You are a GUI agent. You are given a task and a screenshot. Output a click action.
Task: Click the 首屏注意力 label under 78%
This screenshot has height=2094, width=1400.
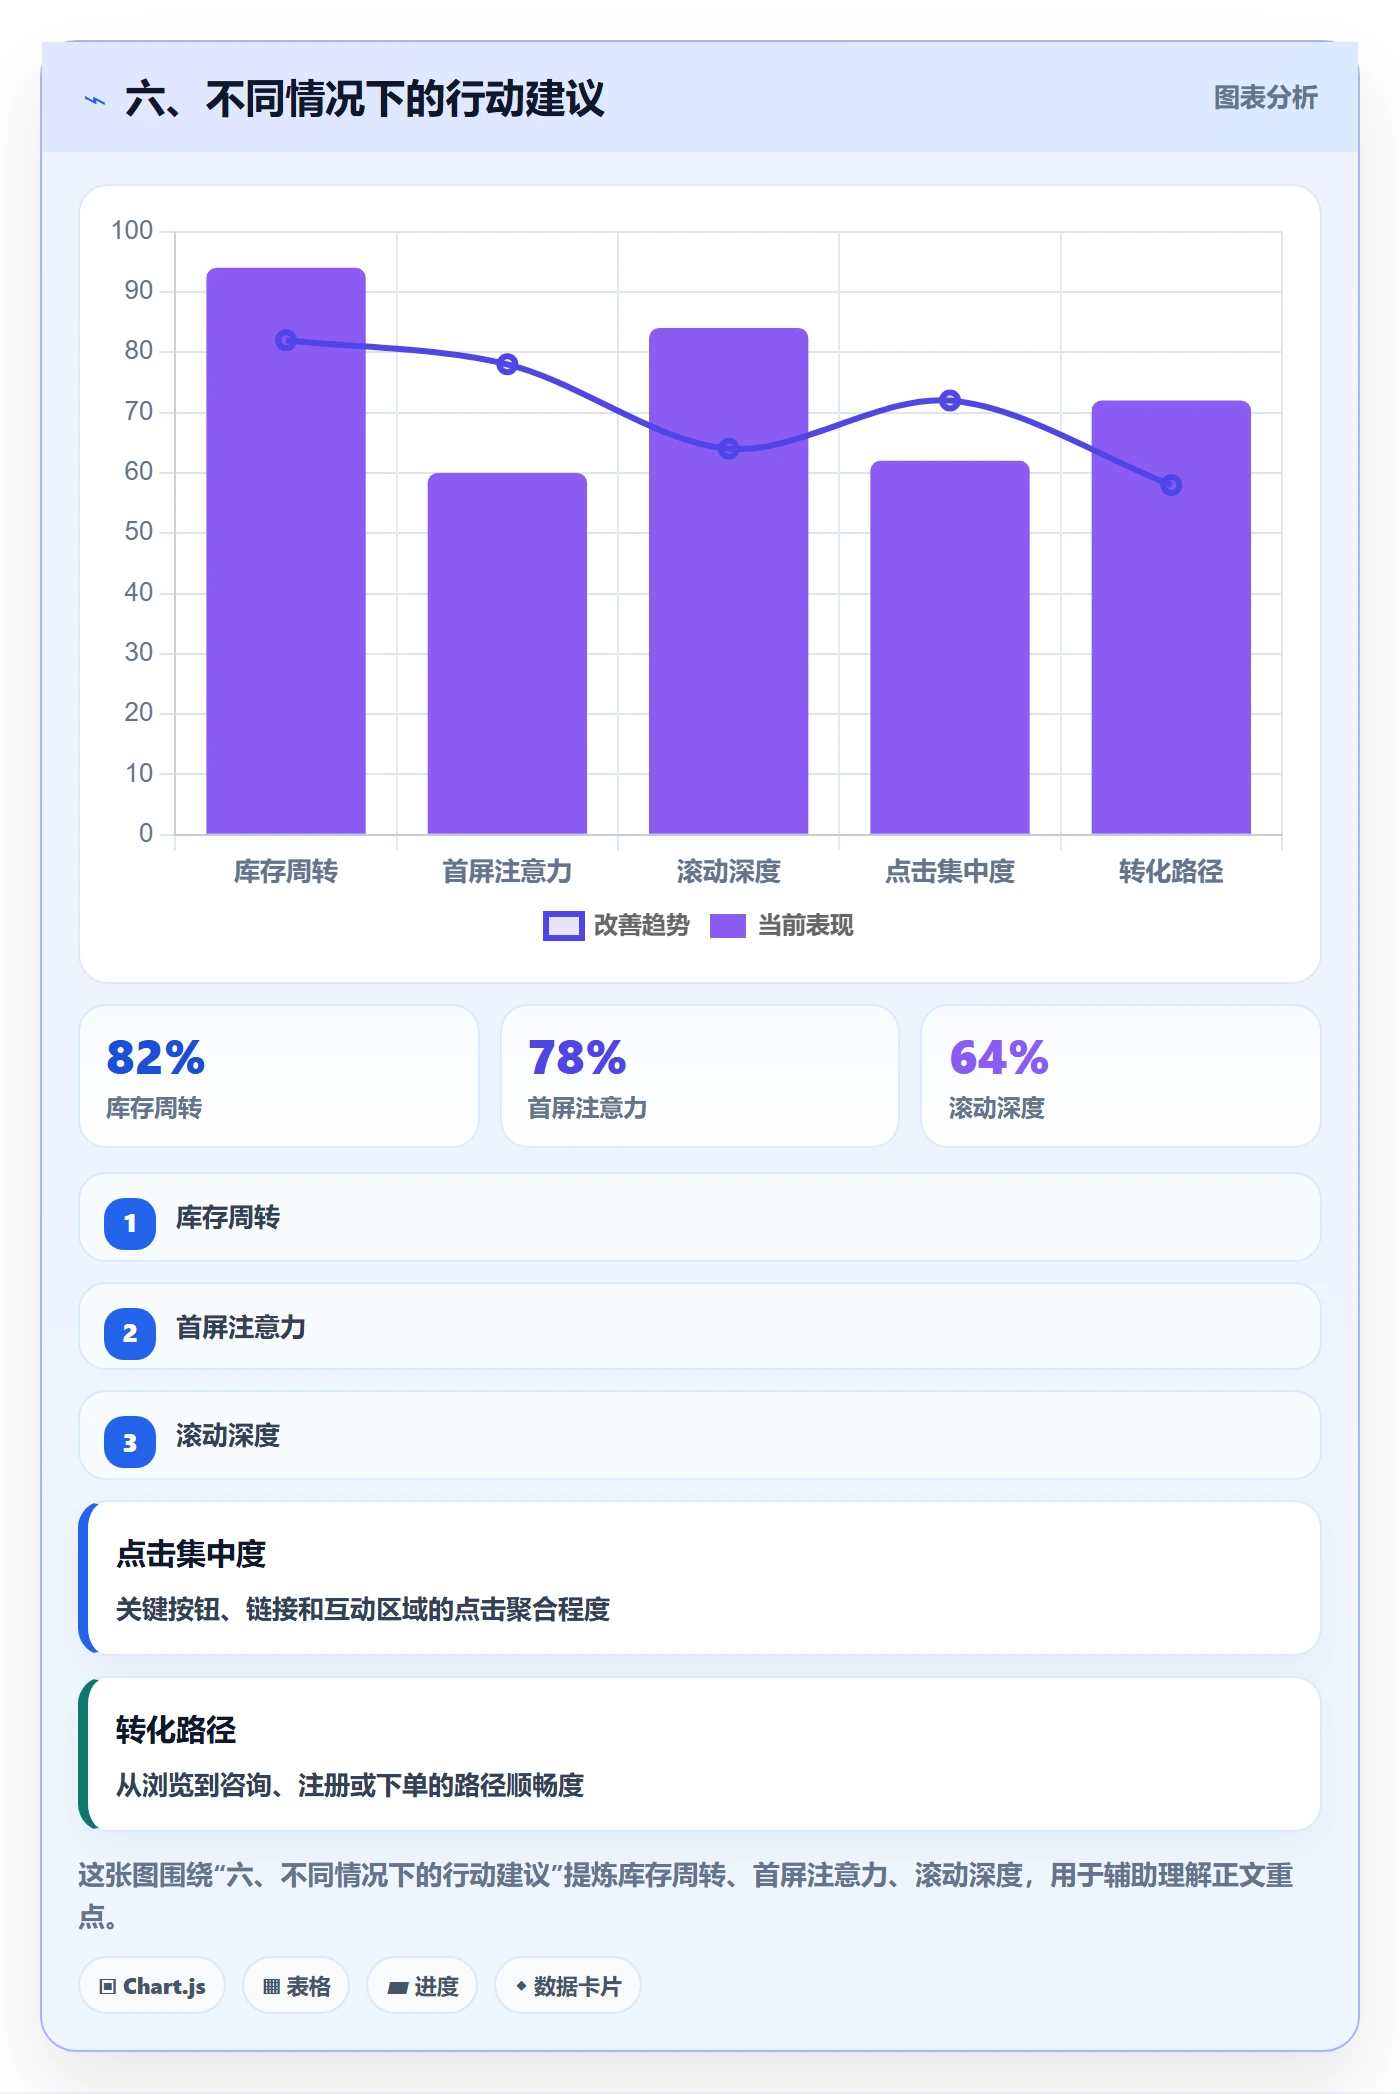point(587,1108)
